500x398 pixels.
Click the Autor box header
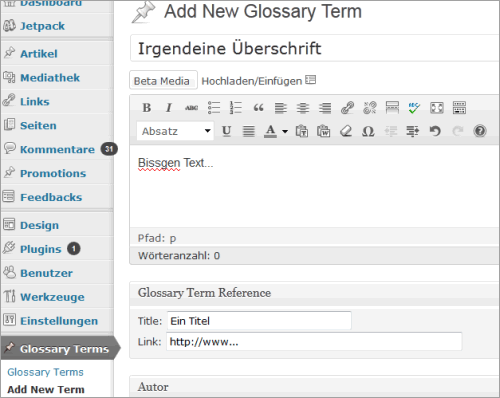point(315,387)
